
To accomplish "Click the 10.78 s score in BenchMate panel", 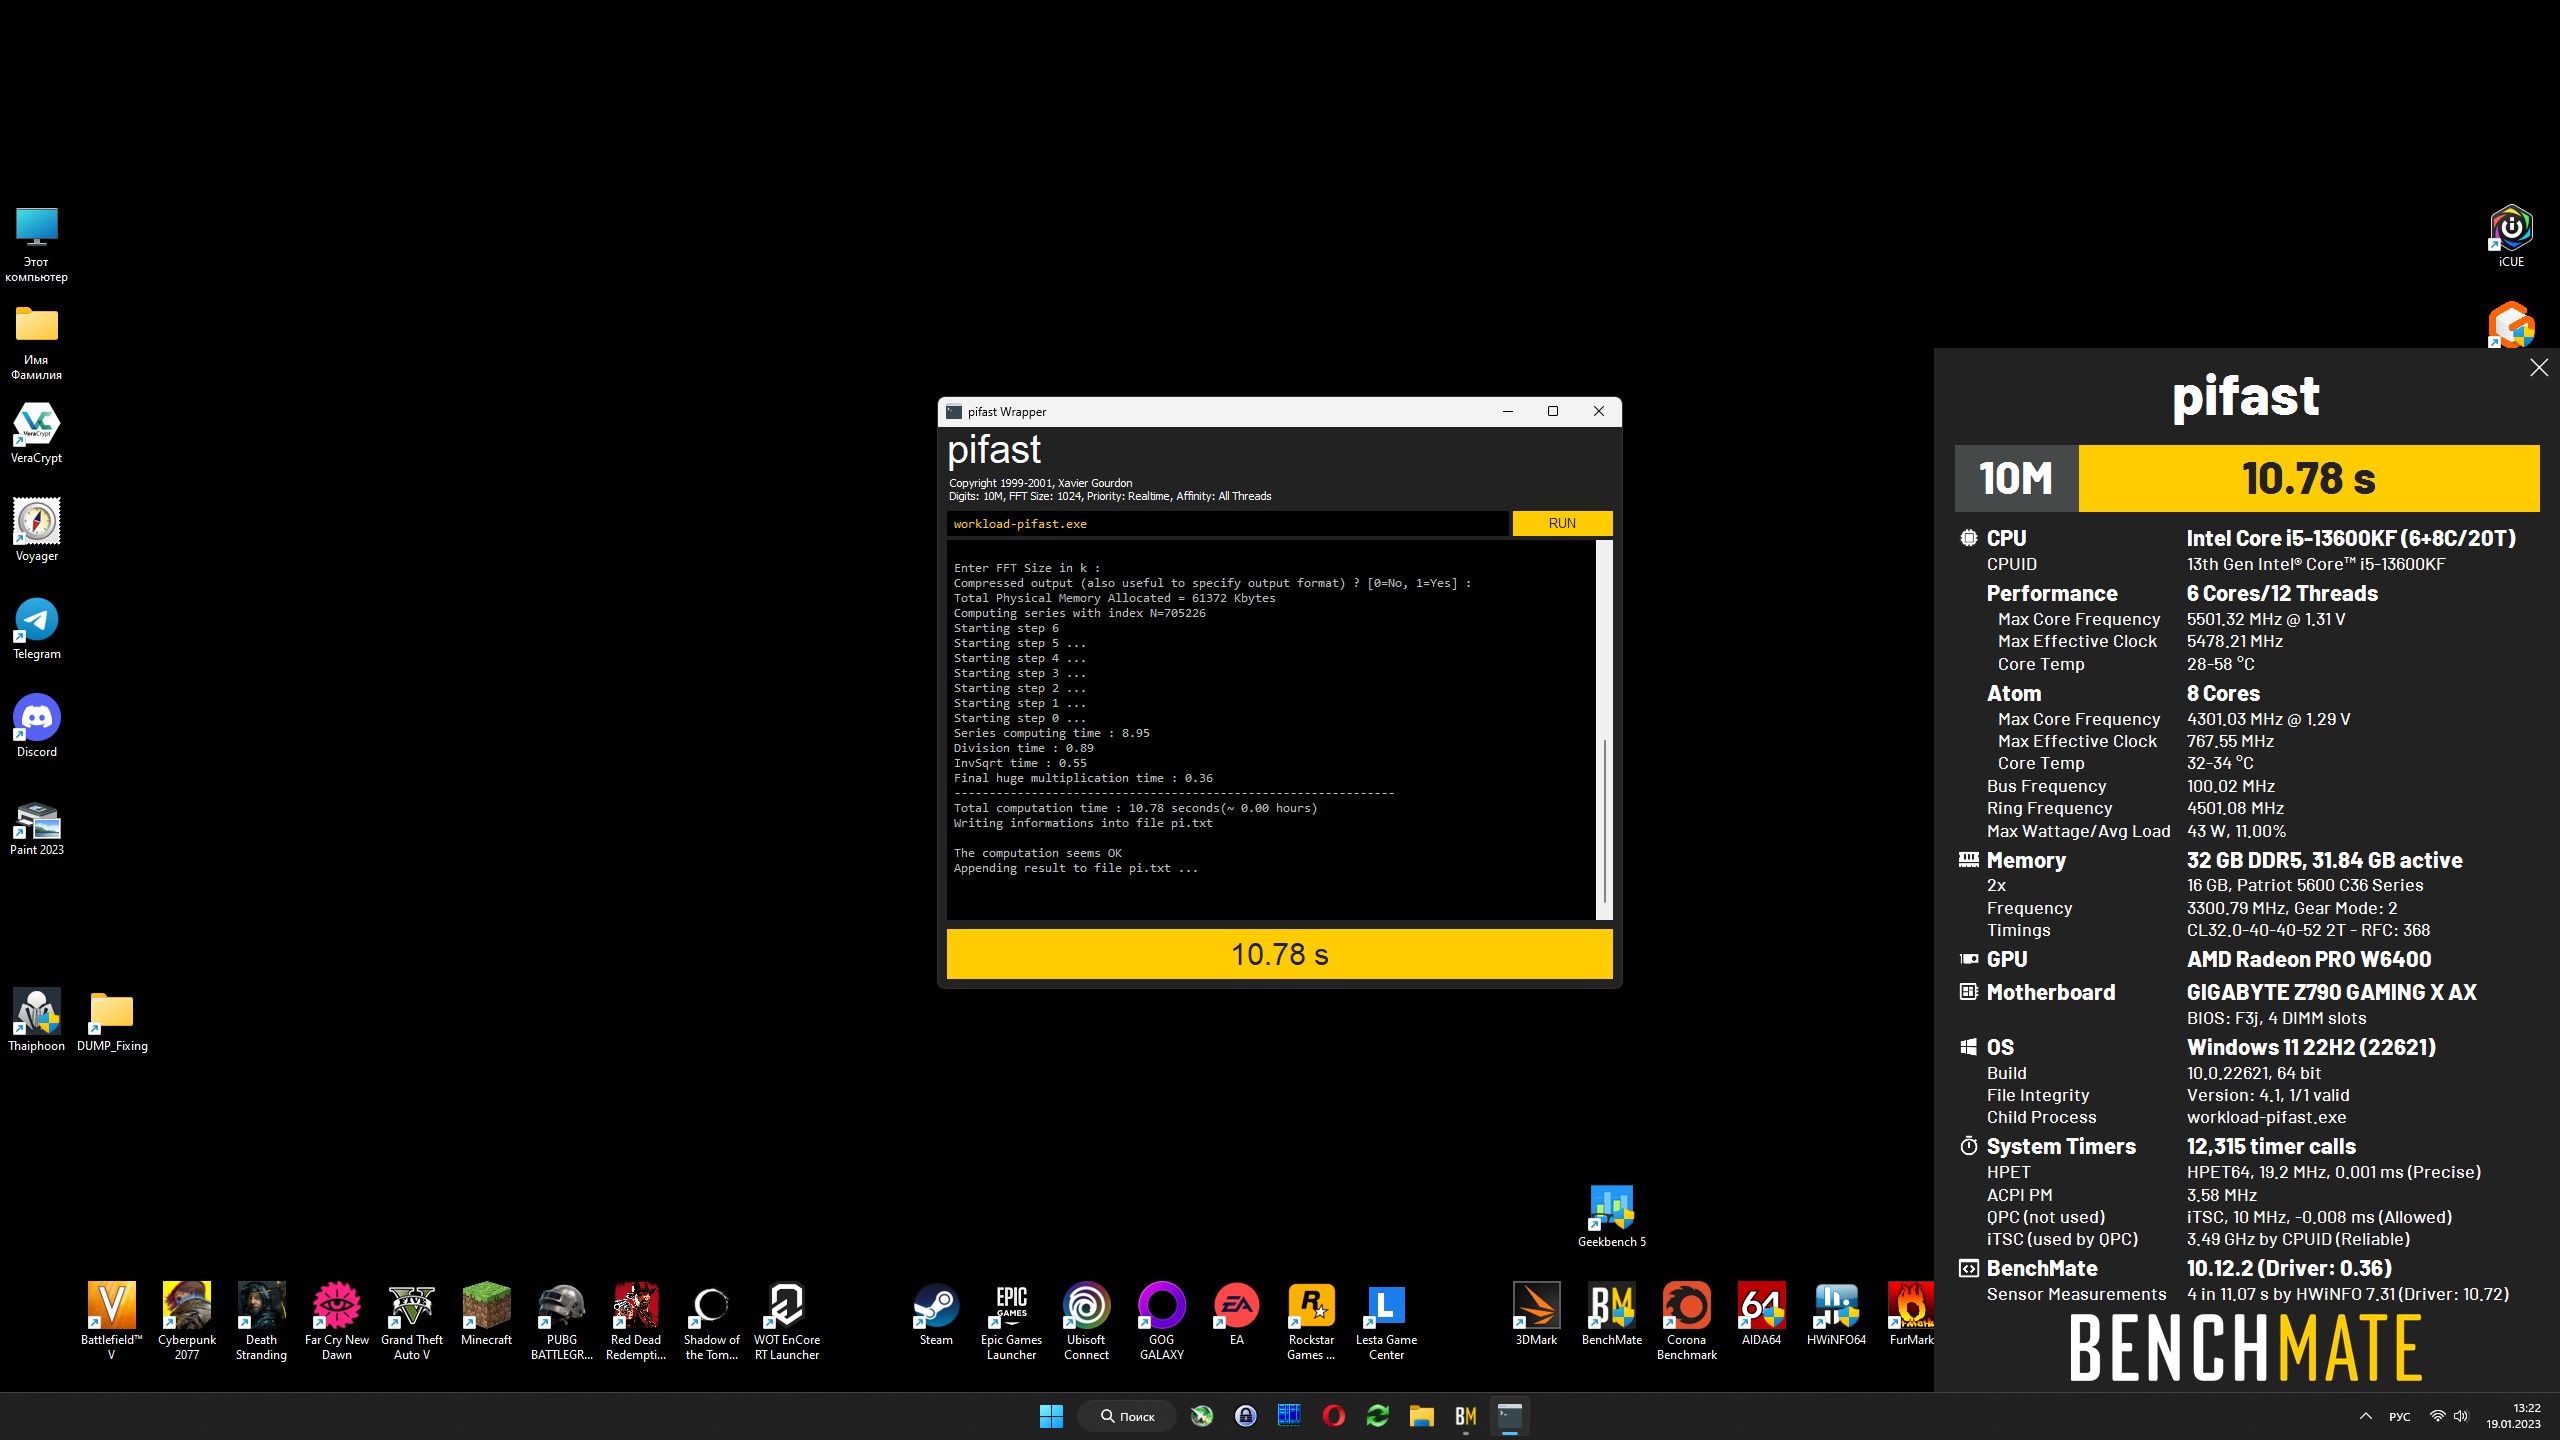I will (2309, 478).
